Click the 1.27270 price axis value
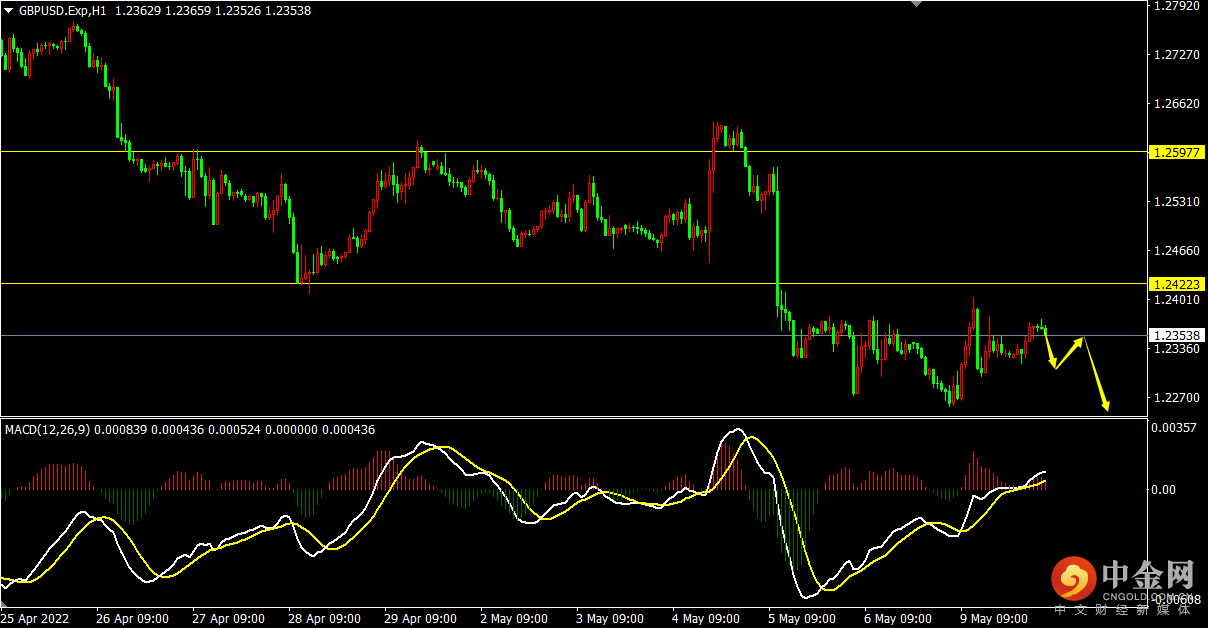This screenshot has height=628, width=1208. tap(1175, 54)
